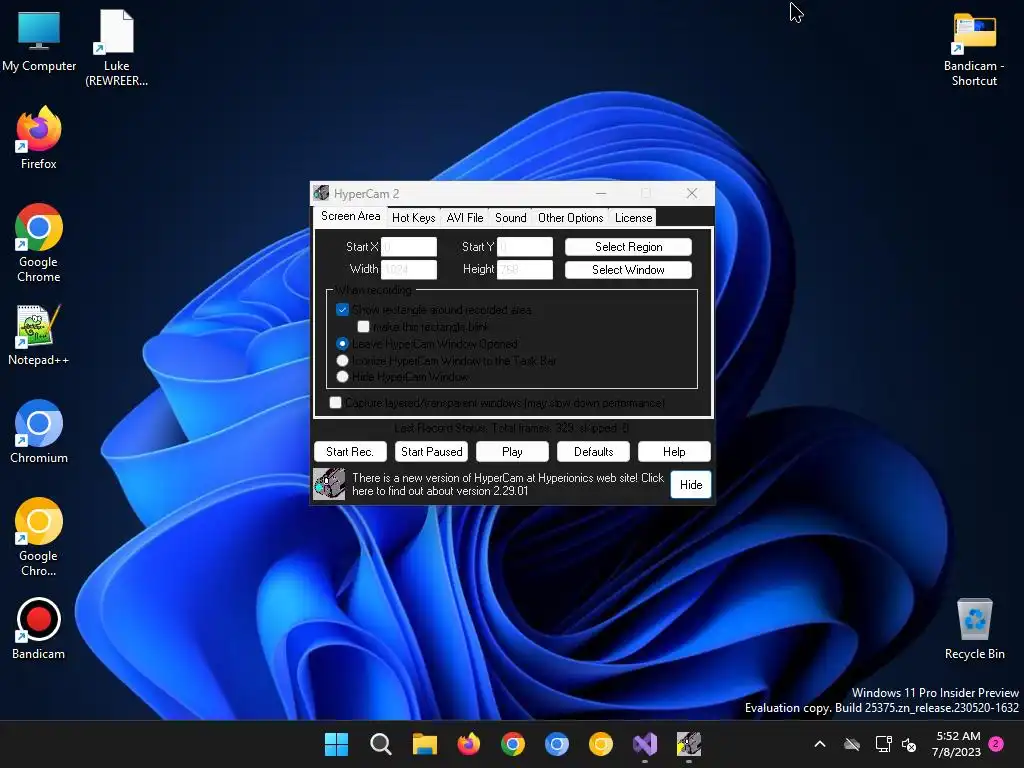The width and height of the screenshot is (1024, 768).
Task: Click the HyperCam camera icon in the version notice
Action: pos(329,485)
